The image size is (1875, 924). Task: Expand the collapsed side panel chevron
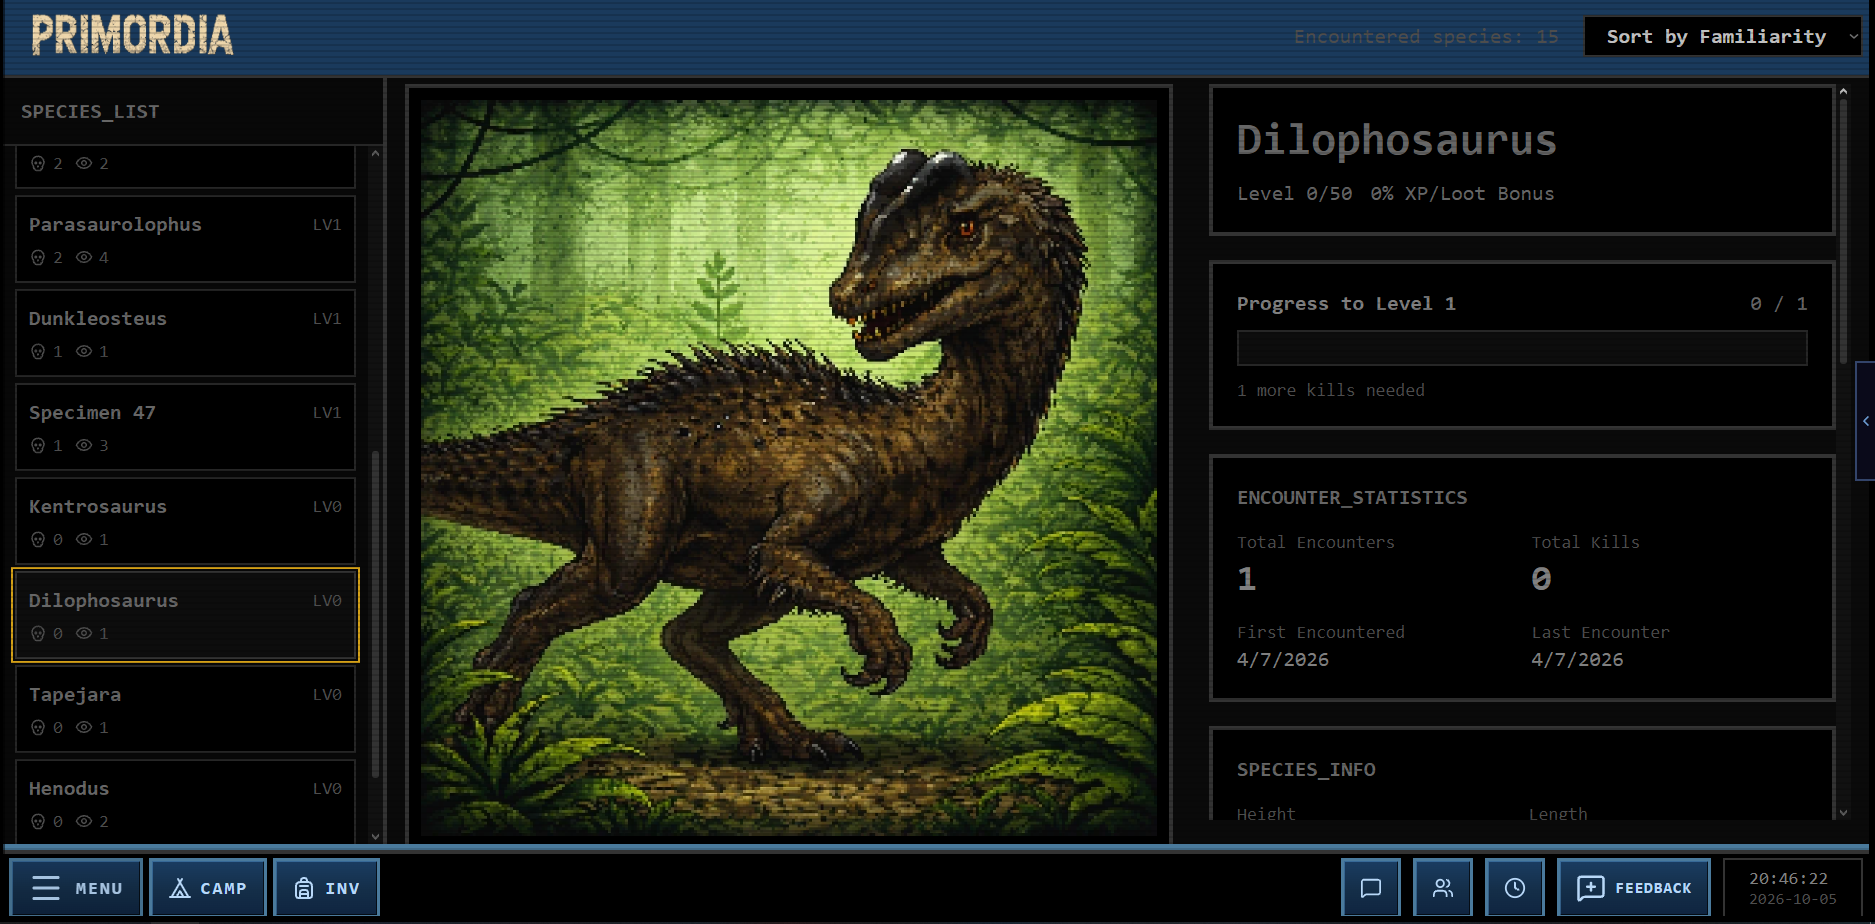1866,421
